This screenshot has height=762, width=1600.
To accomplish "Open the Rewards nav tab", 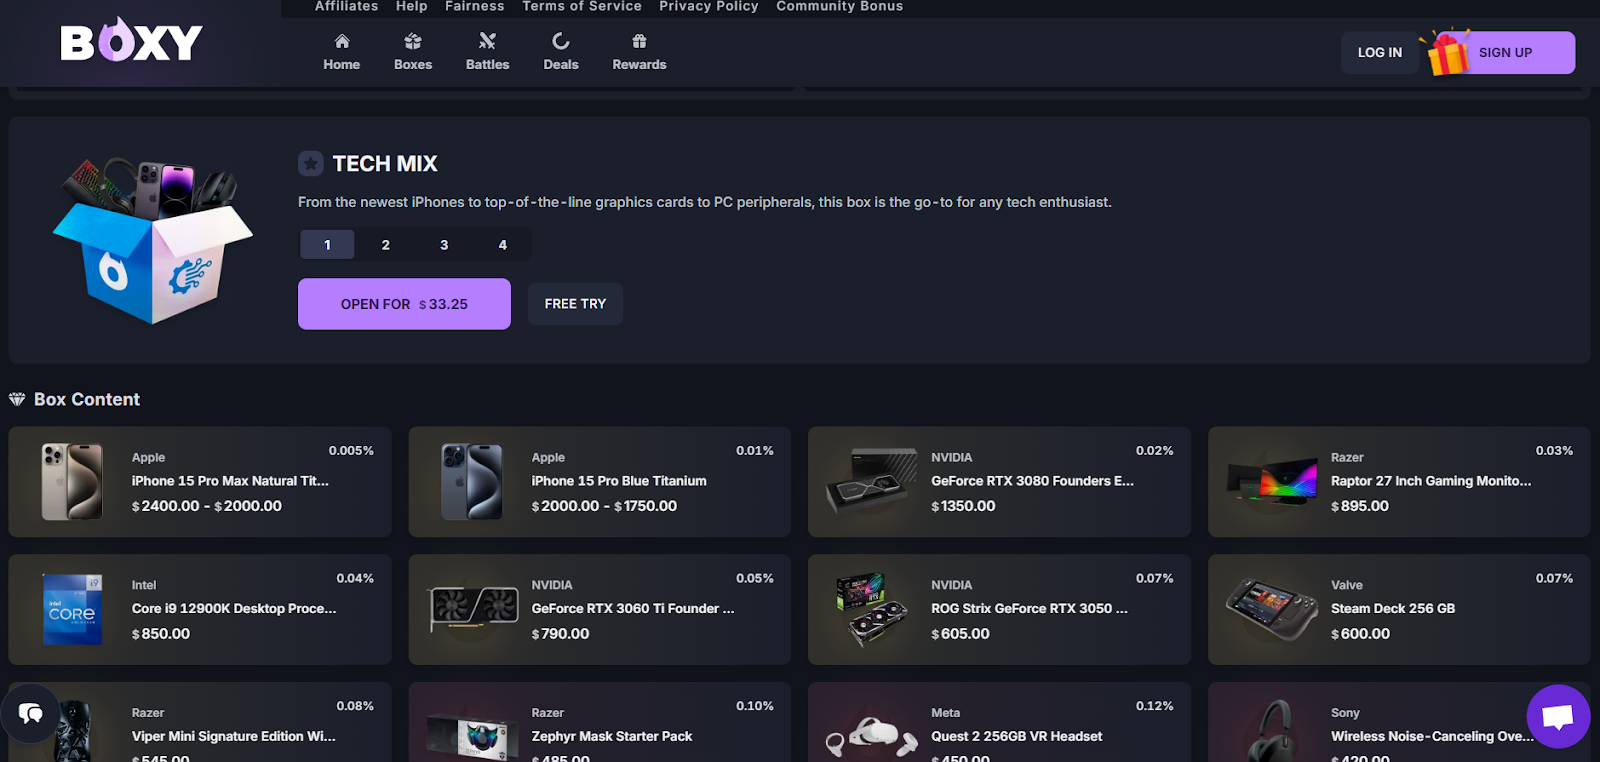I will tap(639, 52).
